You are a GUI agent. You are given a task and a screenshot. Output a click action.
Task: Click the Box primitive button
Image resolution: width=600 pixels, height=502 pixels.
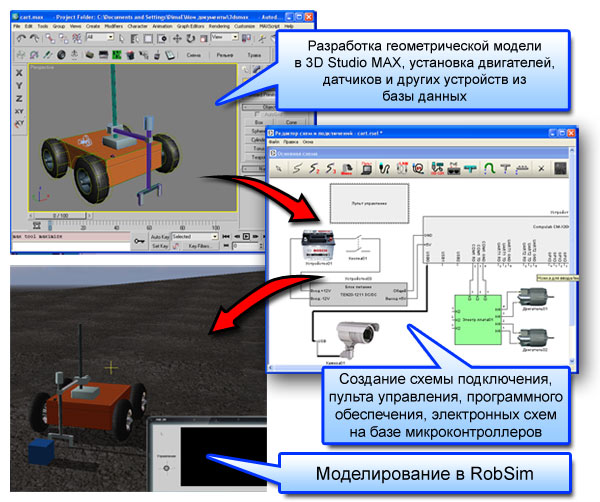[x=259, y=122]
